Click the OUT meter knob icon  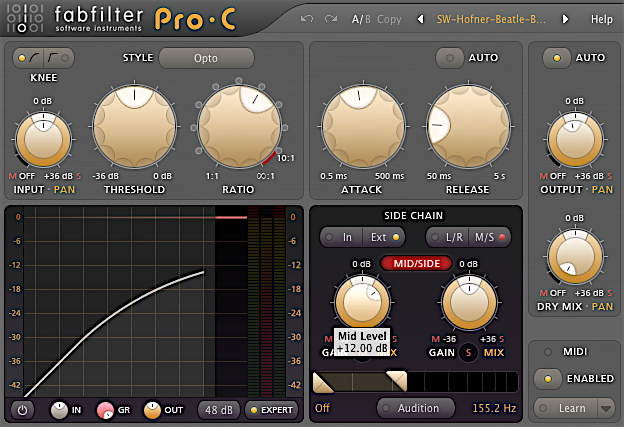[152, 410]
